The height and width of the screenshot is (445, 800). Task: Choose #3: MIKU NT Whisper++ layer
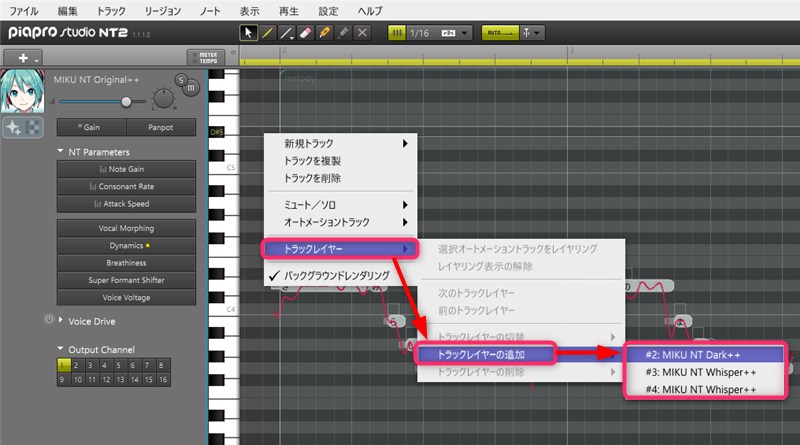[705, 372]
